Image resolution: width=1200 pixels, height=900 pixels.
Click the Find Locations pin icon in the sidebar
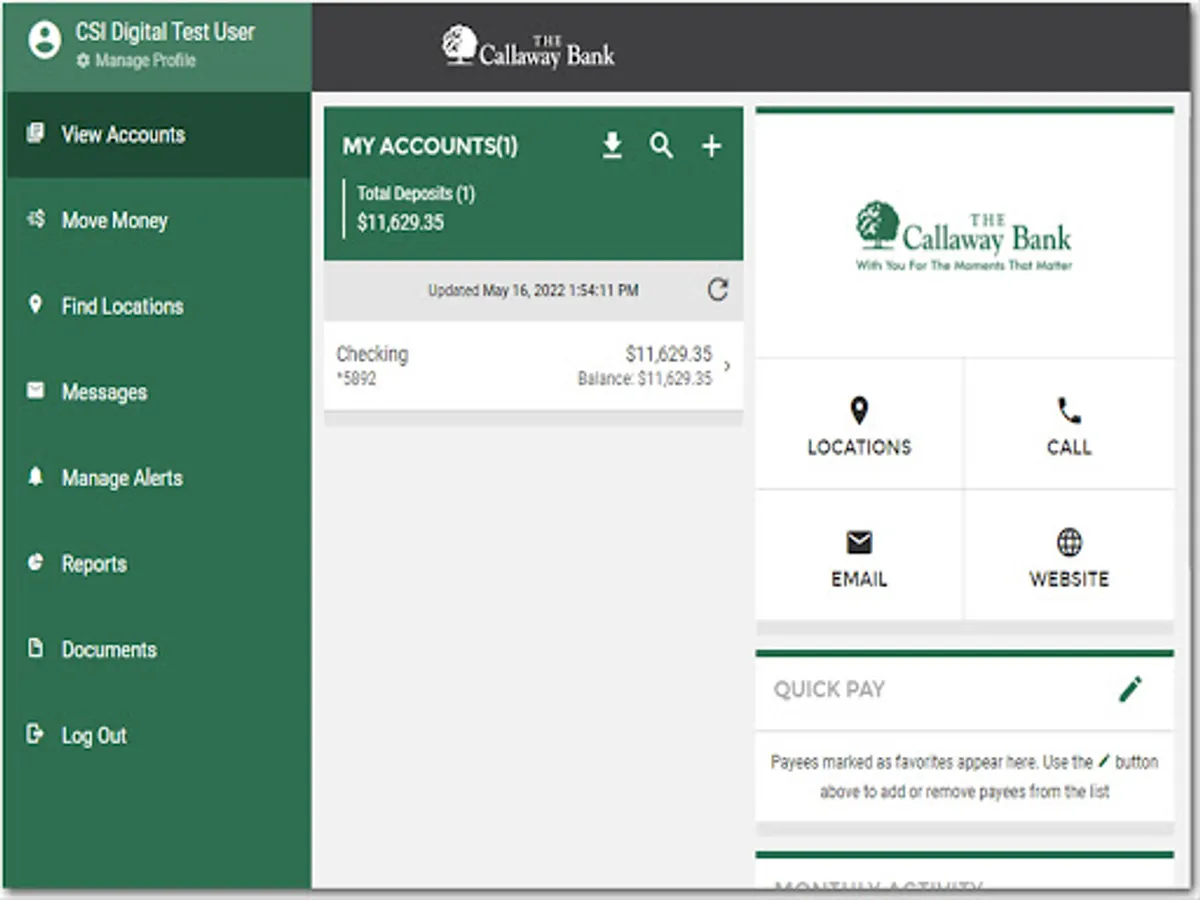[x=35, y=304]
